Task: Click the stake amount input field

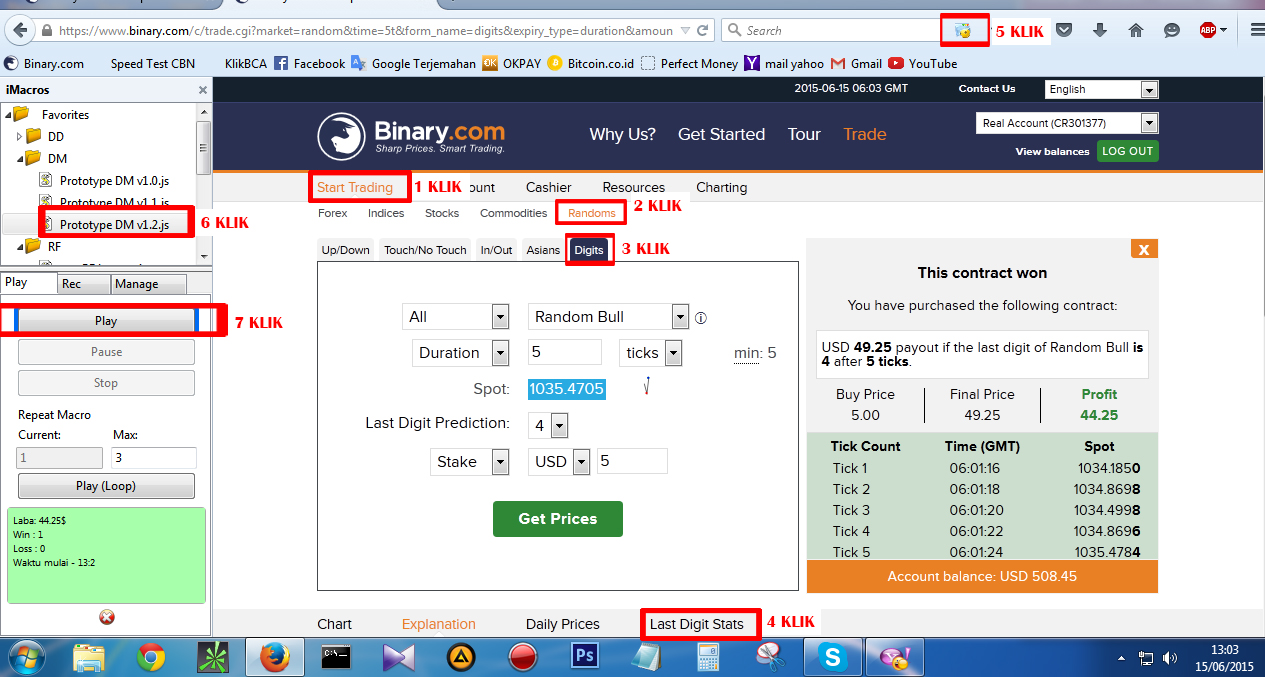Action: (632, 461)
